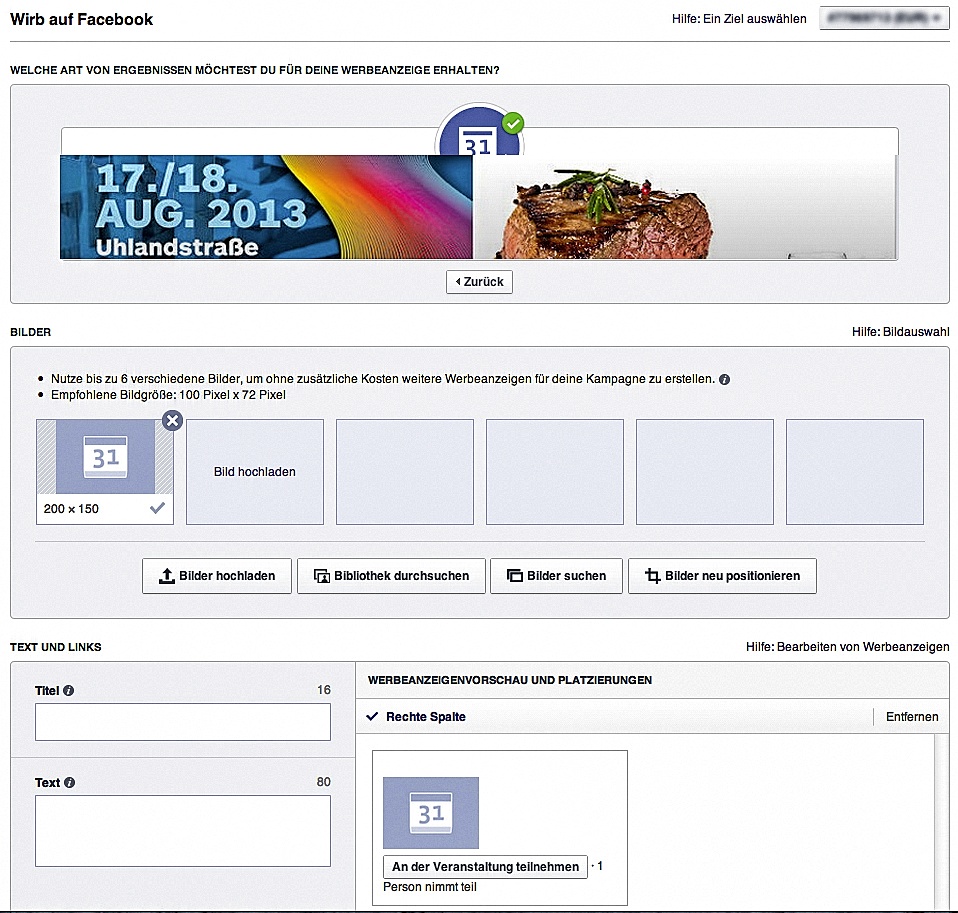The height and width of the screenshot is (913, 958).
Task: Click the preview pane vertical scrollbar
Action: (x=940, y=822)
